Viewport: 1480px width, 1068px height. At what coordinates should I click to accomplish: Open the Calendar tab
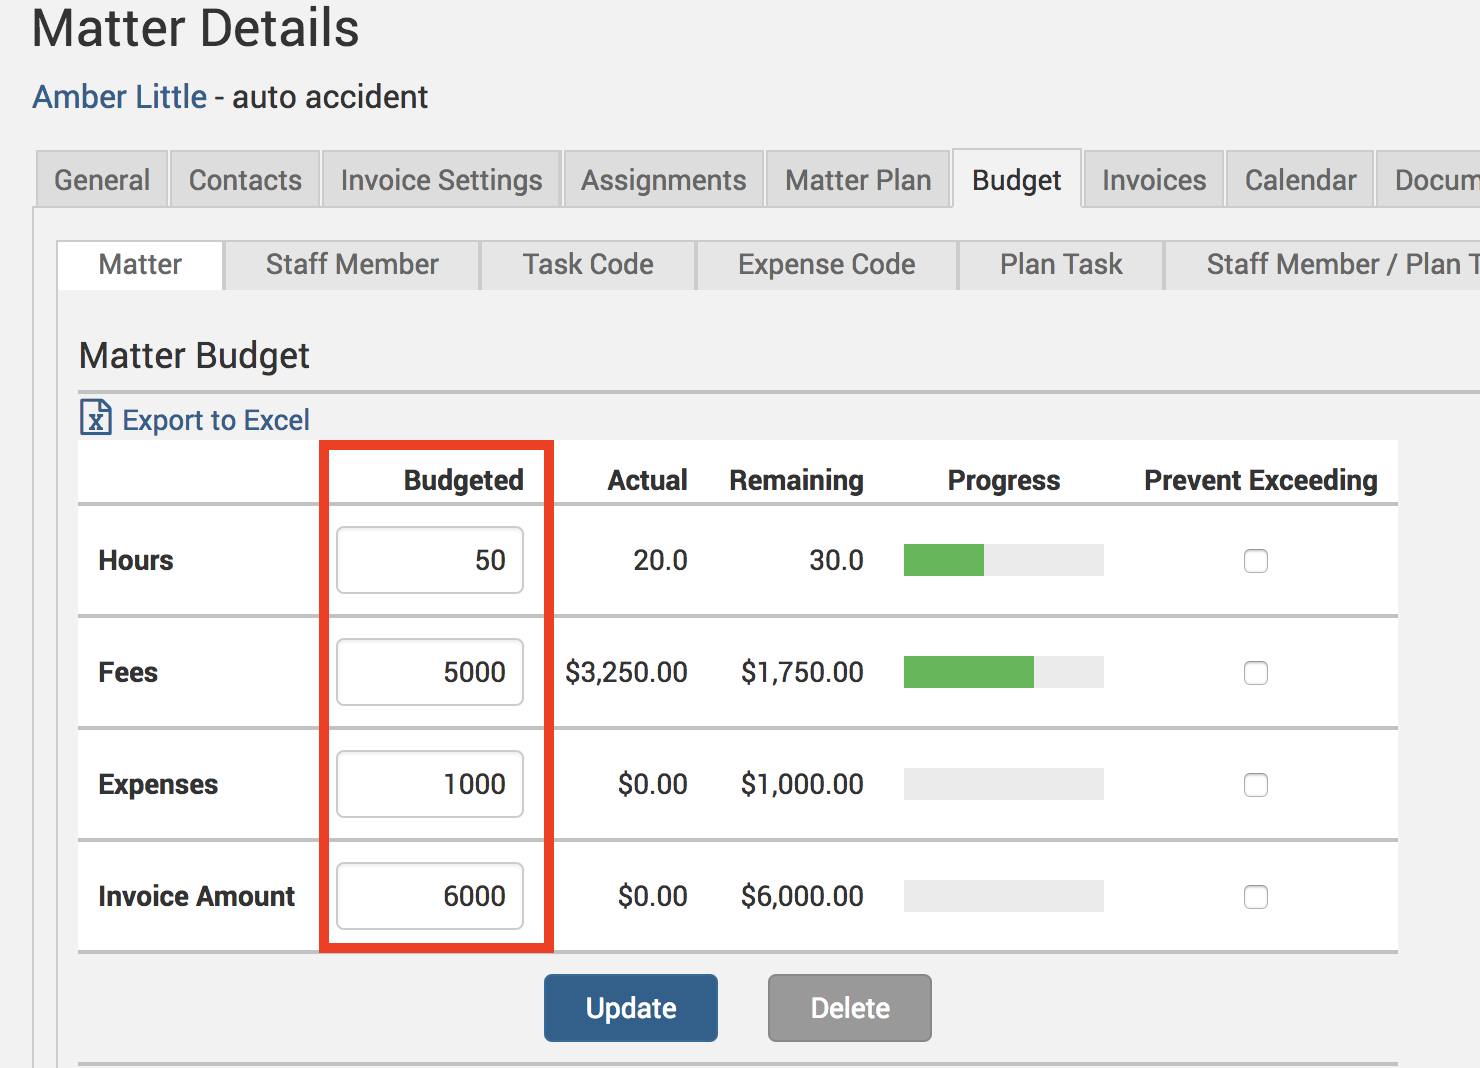(x=1300, y=180)
